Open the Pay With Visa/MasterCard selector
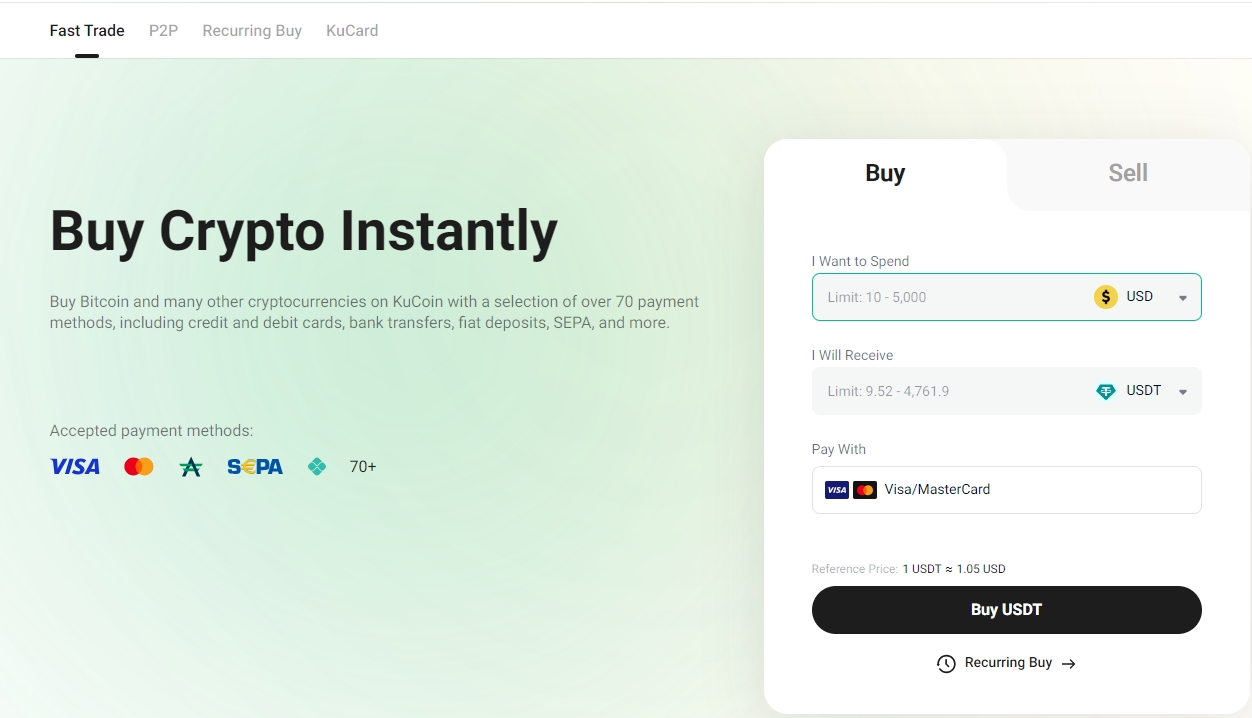This screenshot has width=1252, height=718. pos(1006,490)
